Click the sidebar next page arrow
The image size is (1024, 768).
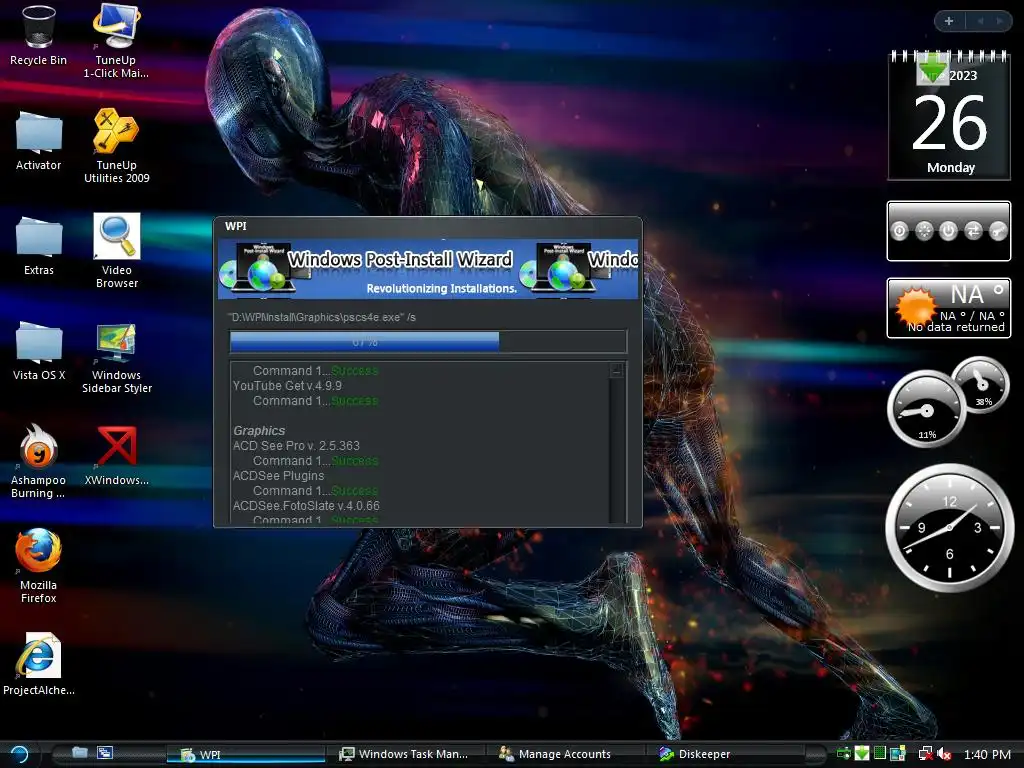(999, 21)
